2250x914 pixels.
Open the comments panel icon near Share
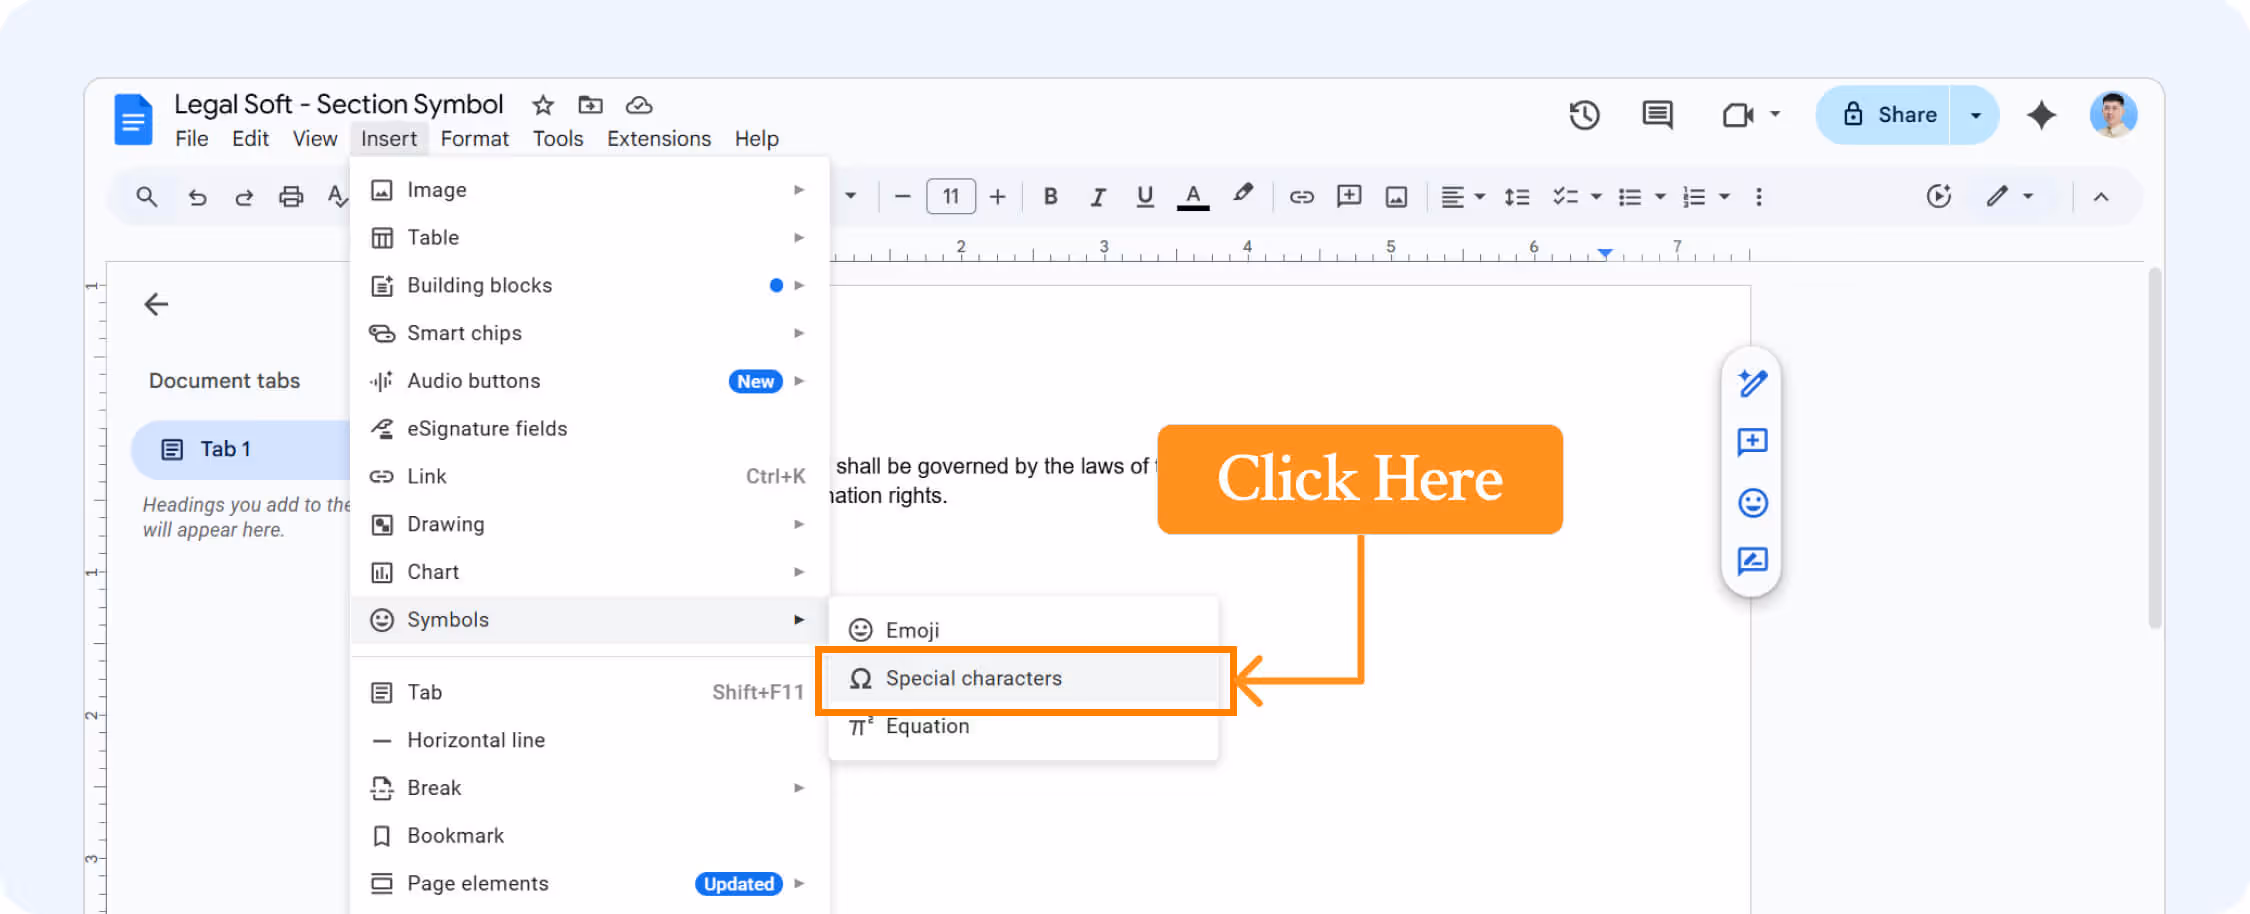[x=1656, y=115]
